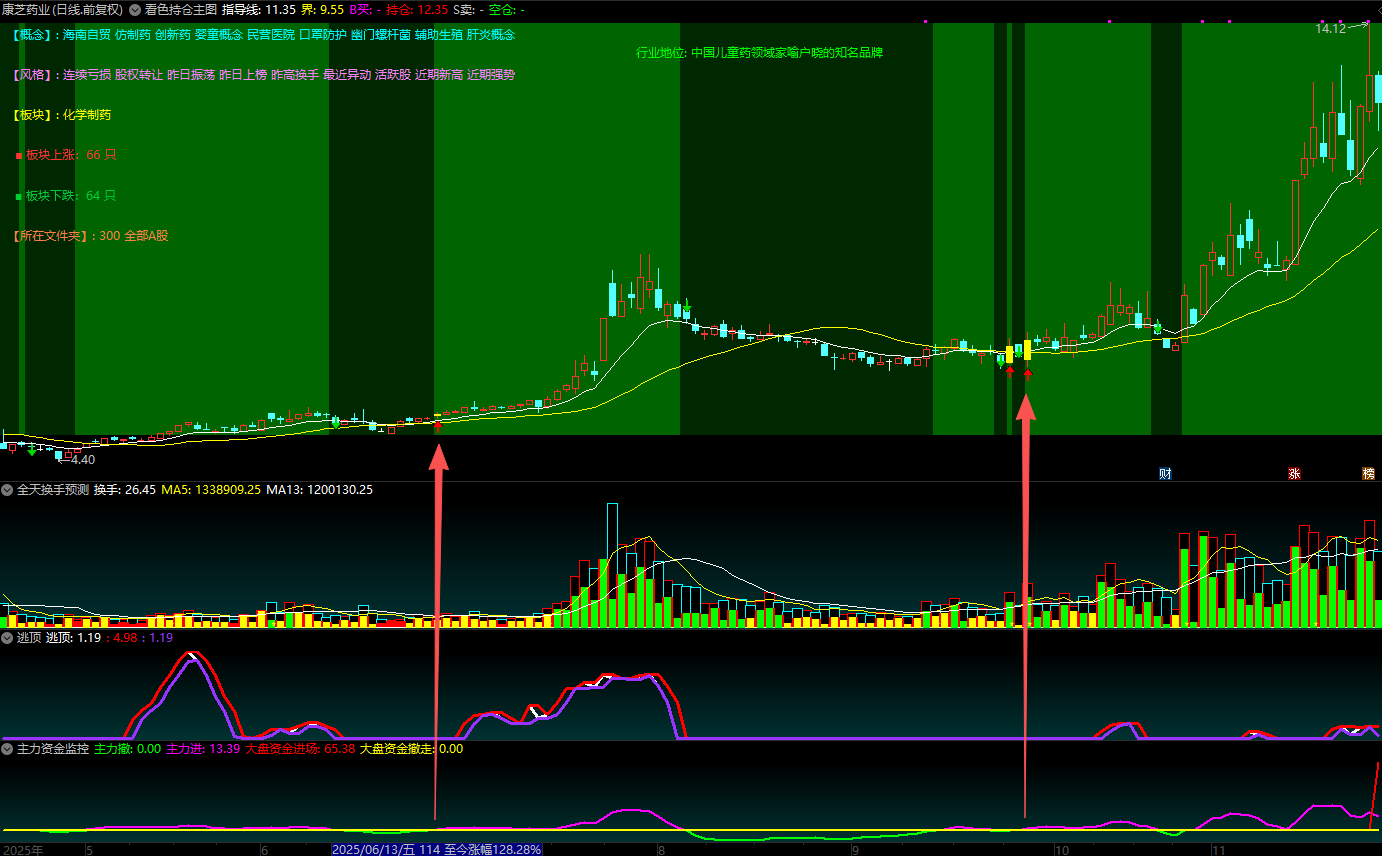
Task: Expand the 全天换手预测 indicator menu arrow
Action: tap(7, 490)
